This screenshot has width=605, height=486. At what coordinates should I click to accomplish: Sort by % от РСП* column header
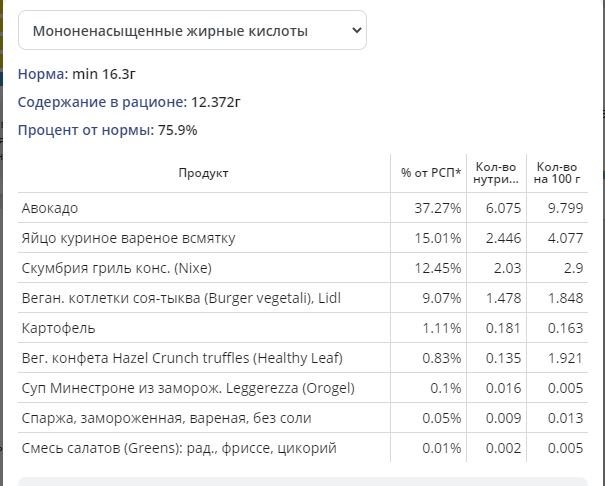[431, 173]
